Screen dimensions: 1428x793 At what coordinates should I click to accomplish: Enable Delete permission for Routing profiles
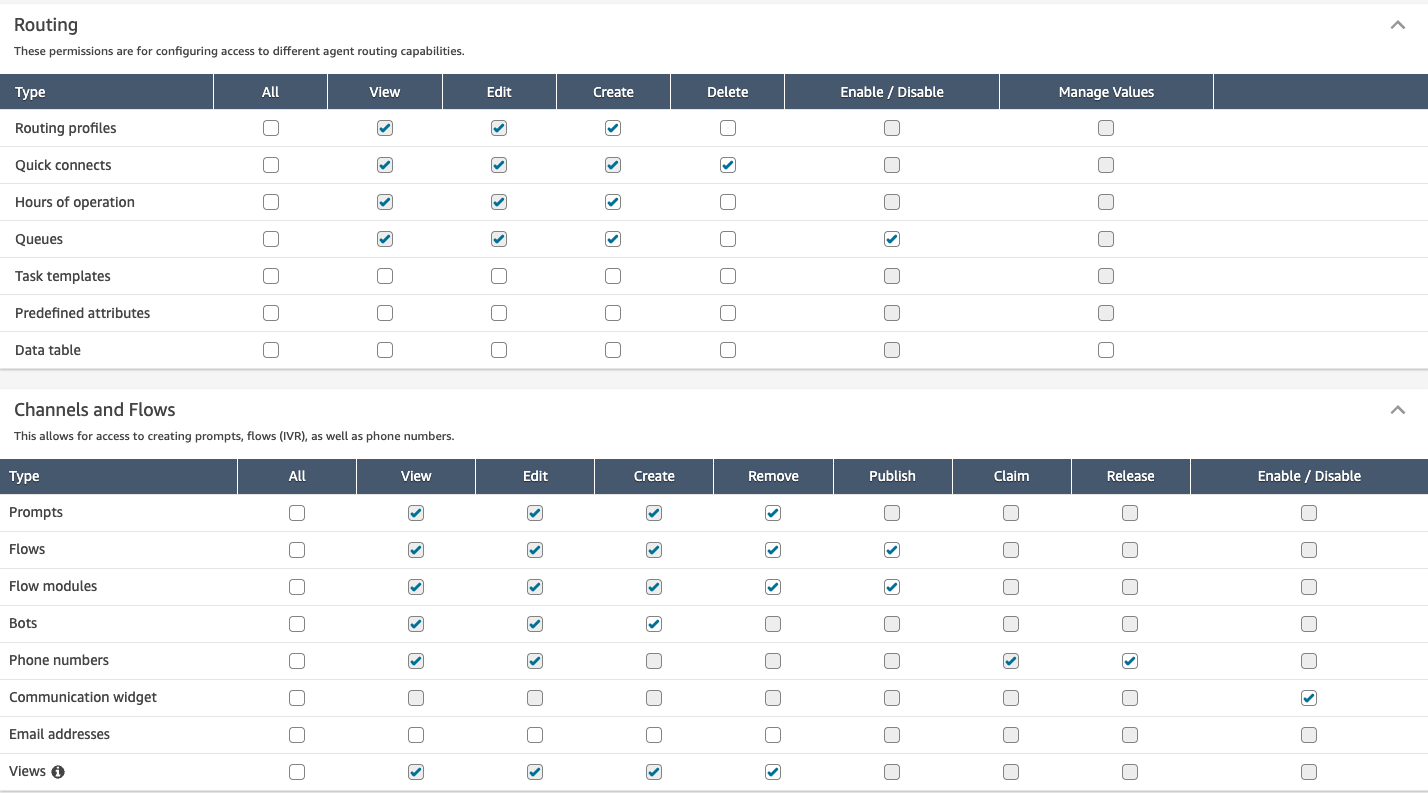[x=728, y=128]
